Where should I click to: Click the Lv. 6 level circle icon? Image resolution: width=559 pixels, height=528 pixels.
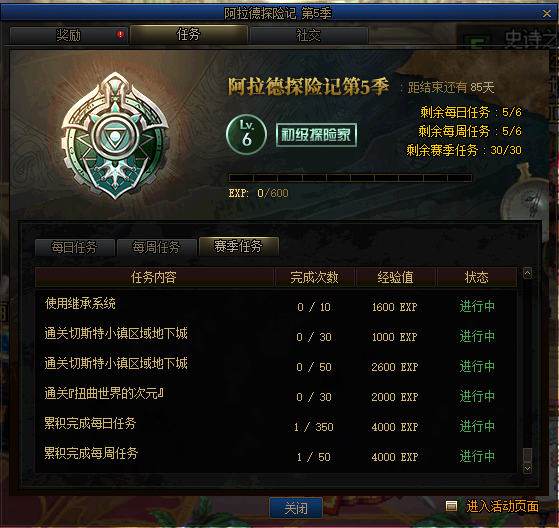tap(246, 134)
